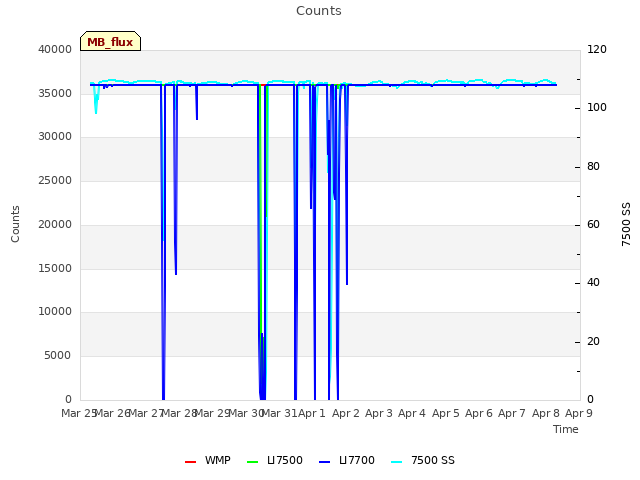Viewport: 640px width, 480px height.
Task: Click the cyan 7500 SS legend swatch
Action: [x=396, y=462]
